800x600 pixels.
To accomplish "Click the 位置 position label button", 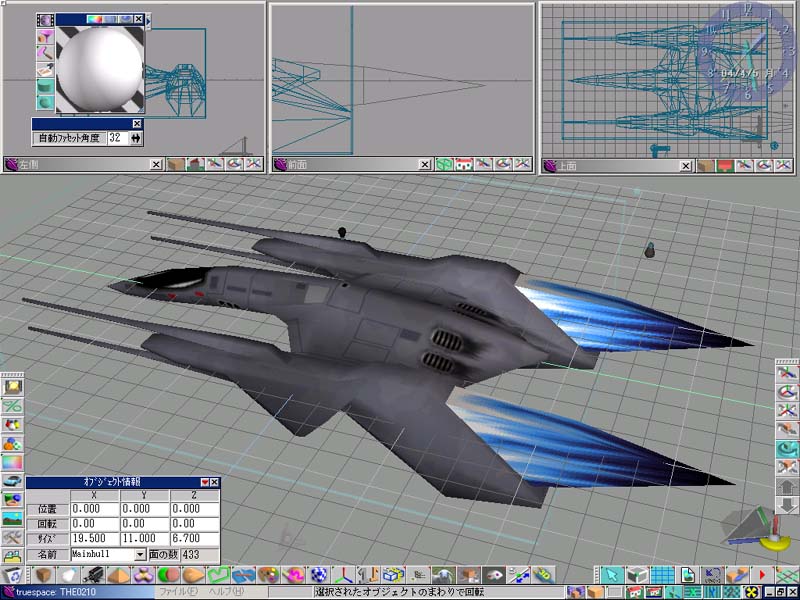I will point(46,509).
